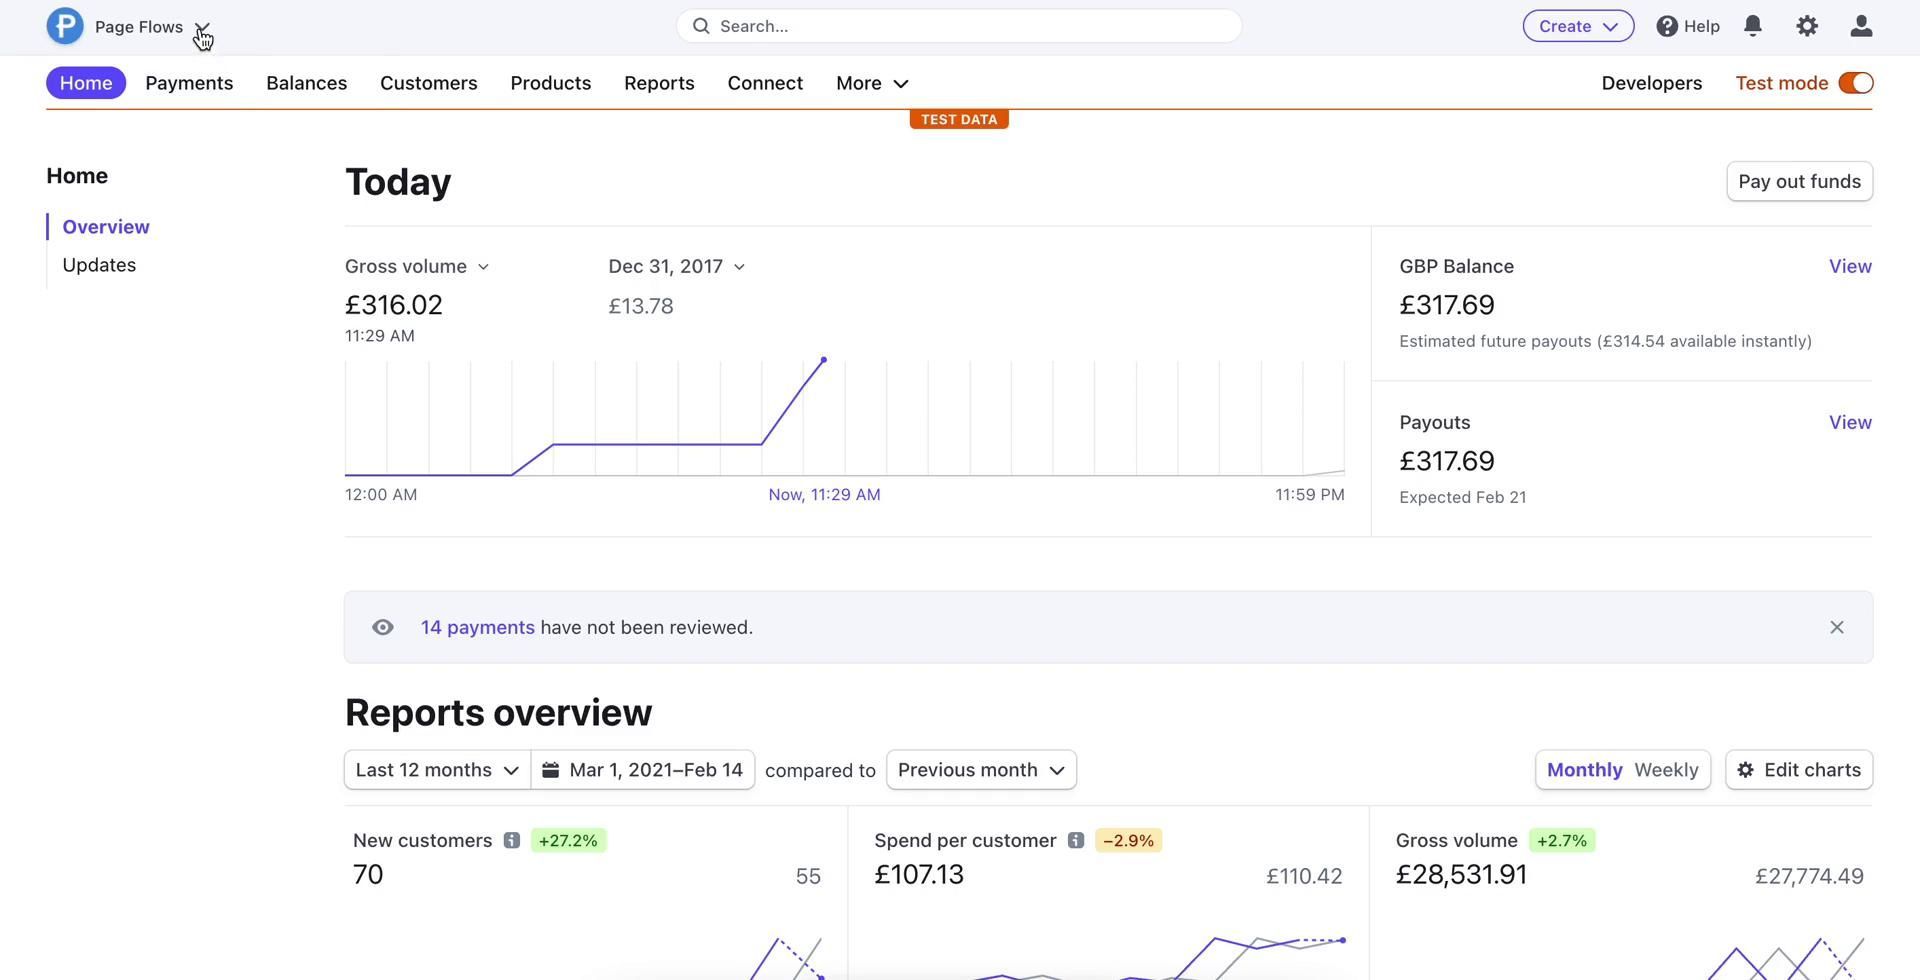Click the Page Flows account logo
Viewport: 1920px width, 980px height.
[x=65, y=26]
